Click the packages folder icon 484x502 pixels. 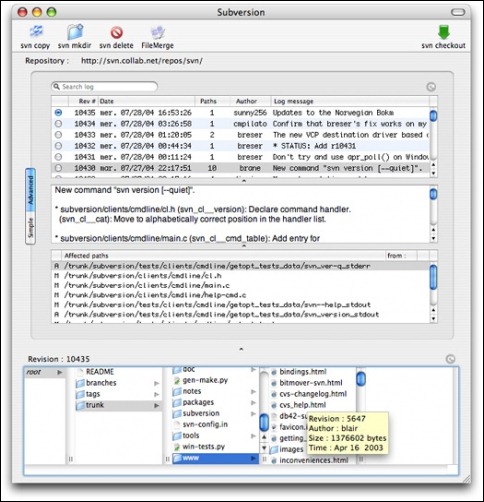[177, 402]
